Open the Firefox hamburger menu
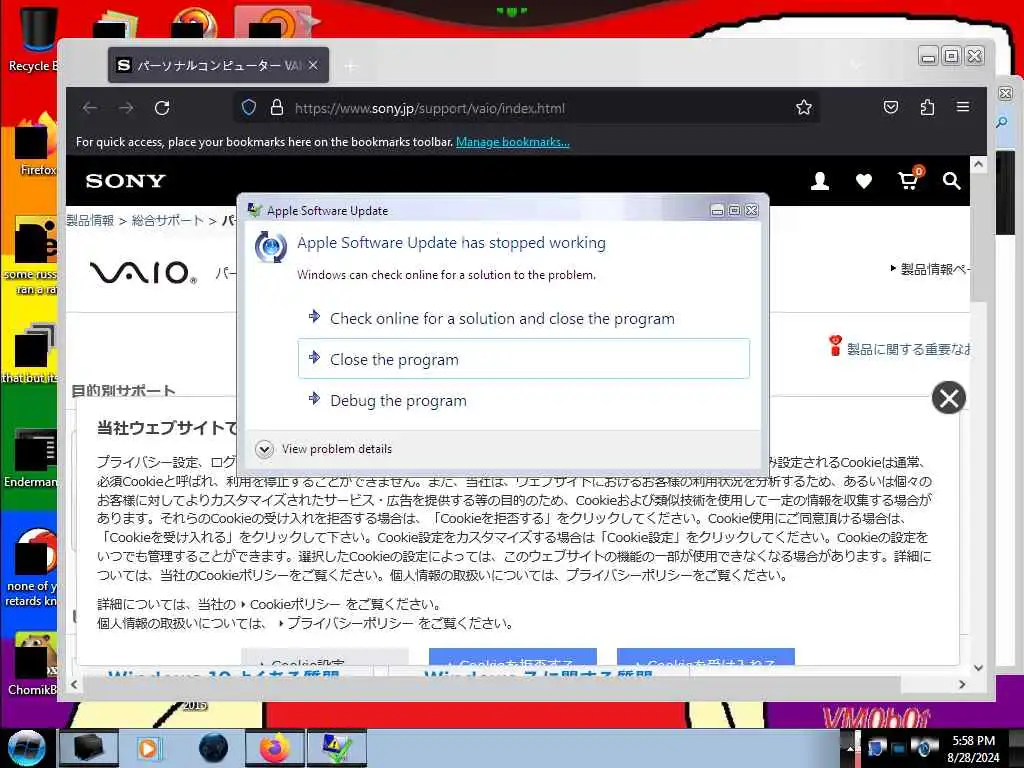 click(963, 106)
